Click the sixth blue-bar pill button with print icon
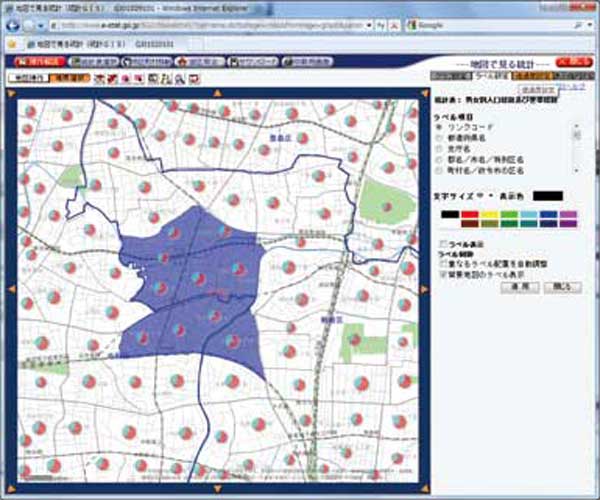This screenshot has height=500, width=600. point(307,62)
